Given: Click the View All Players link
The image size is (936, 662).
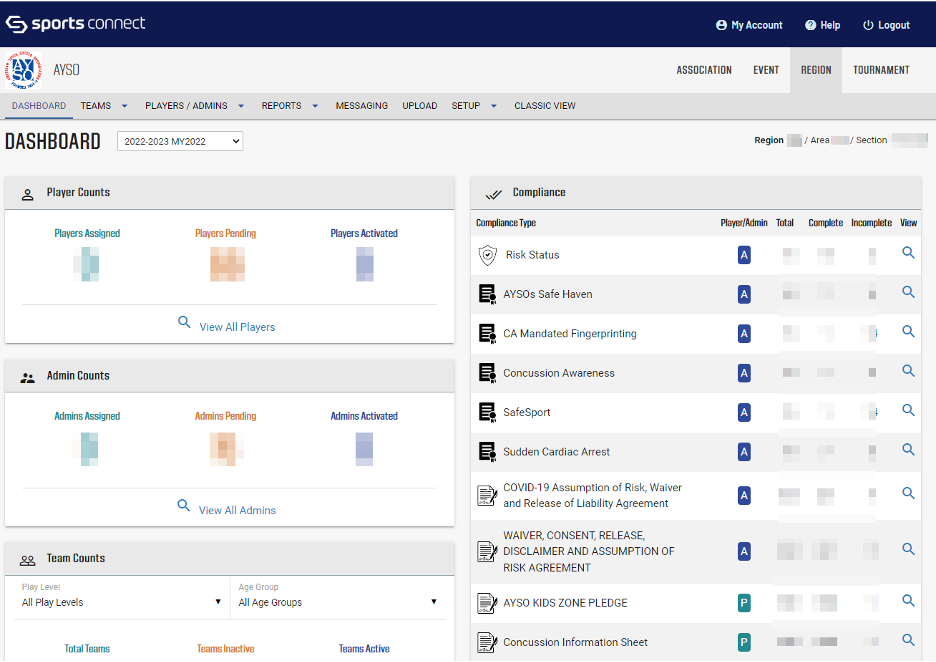Looking at the screenshot, I should coord(236,327).
